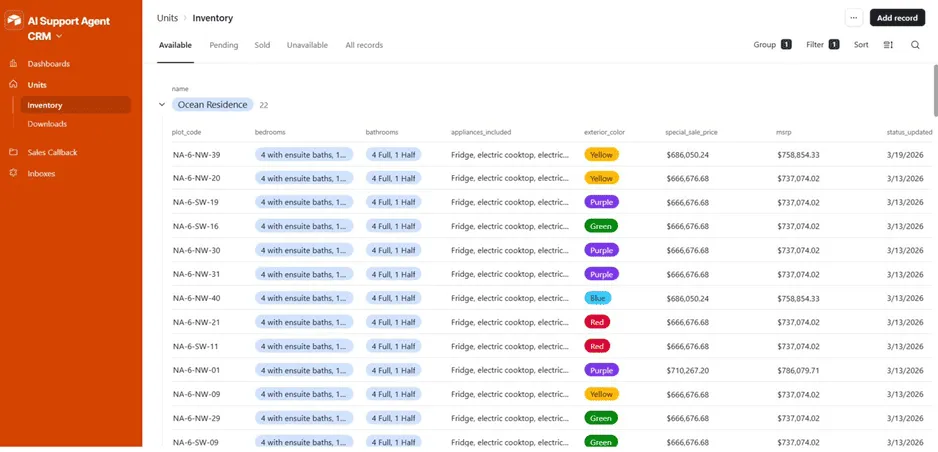Click the Add record button
This screenshot has height=452, width=938.
897,18
